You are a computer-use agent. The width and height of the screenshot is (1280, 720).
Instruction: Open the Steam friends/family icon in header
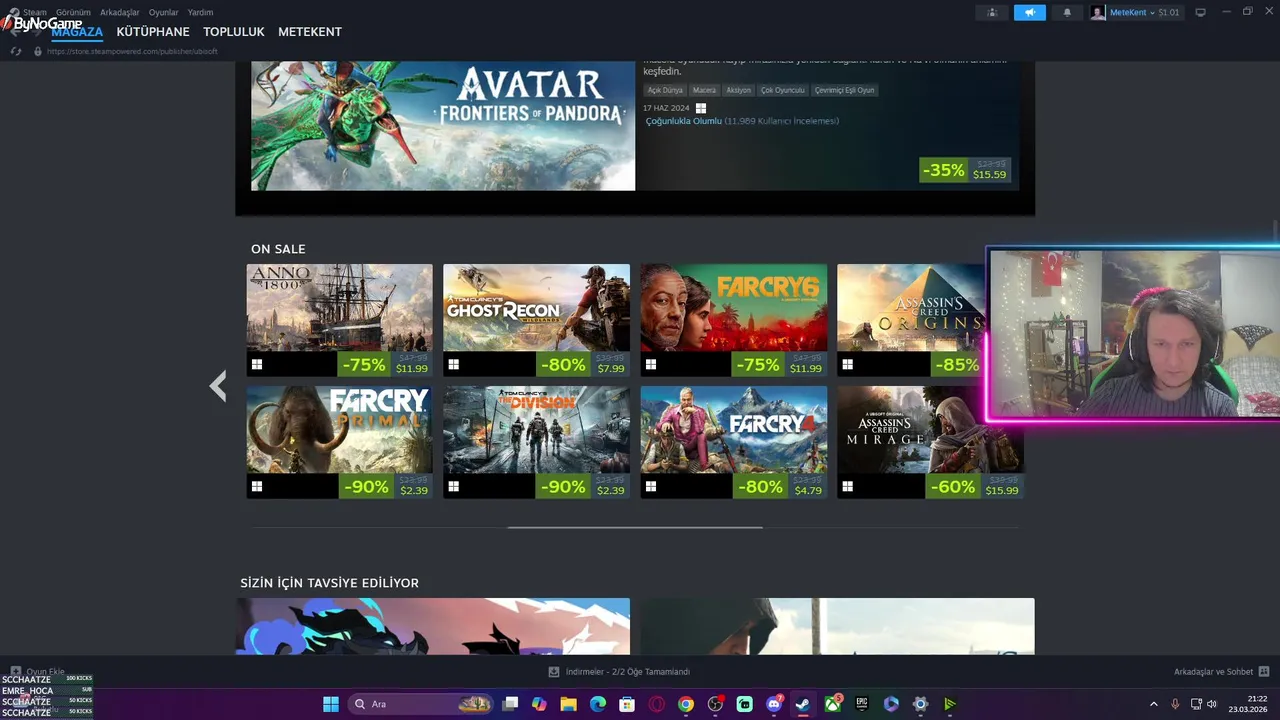coord(992,12)
